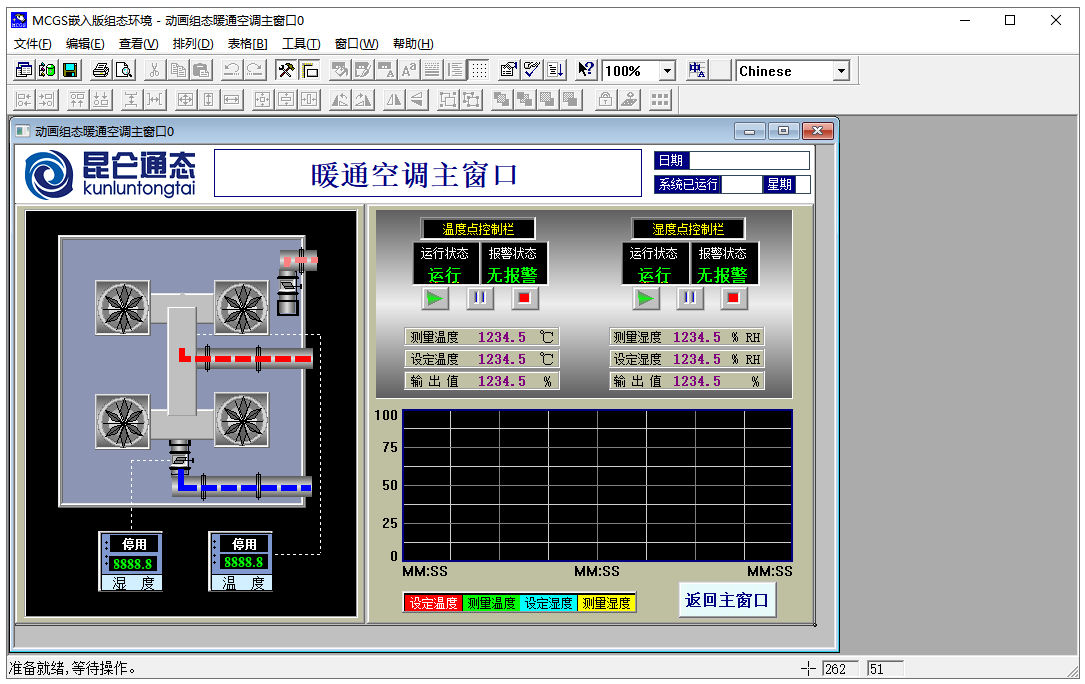This screenshot has width=1085, height=684.
Task: Click the multi-grid layout icon
Action: tap(660, 100)
